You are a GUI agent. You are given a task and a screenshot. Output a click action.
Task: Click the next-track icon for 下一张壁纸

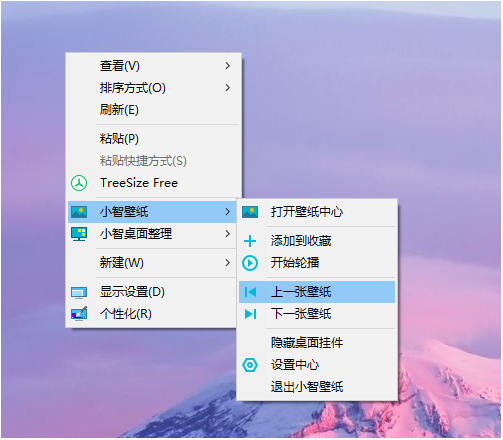250,314
